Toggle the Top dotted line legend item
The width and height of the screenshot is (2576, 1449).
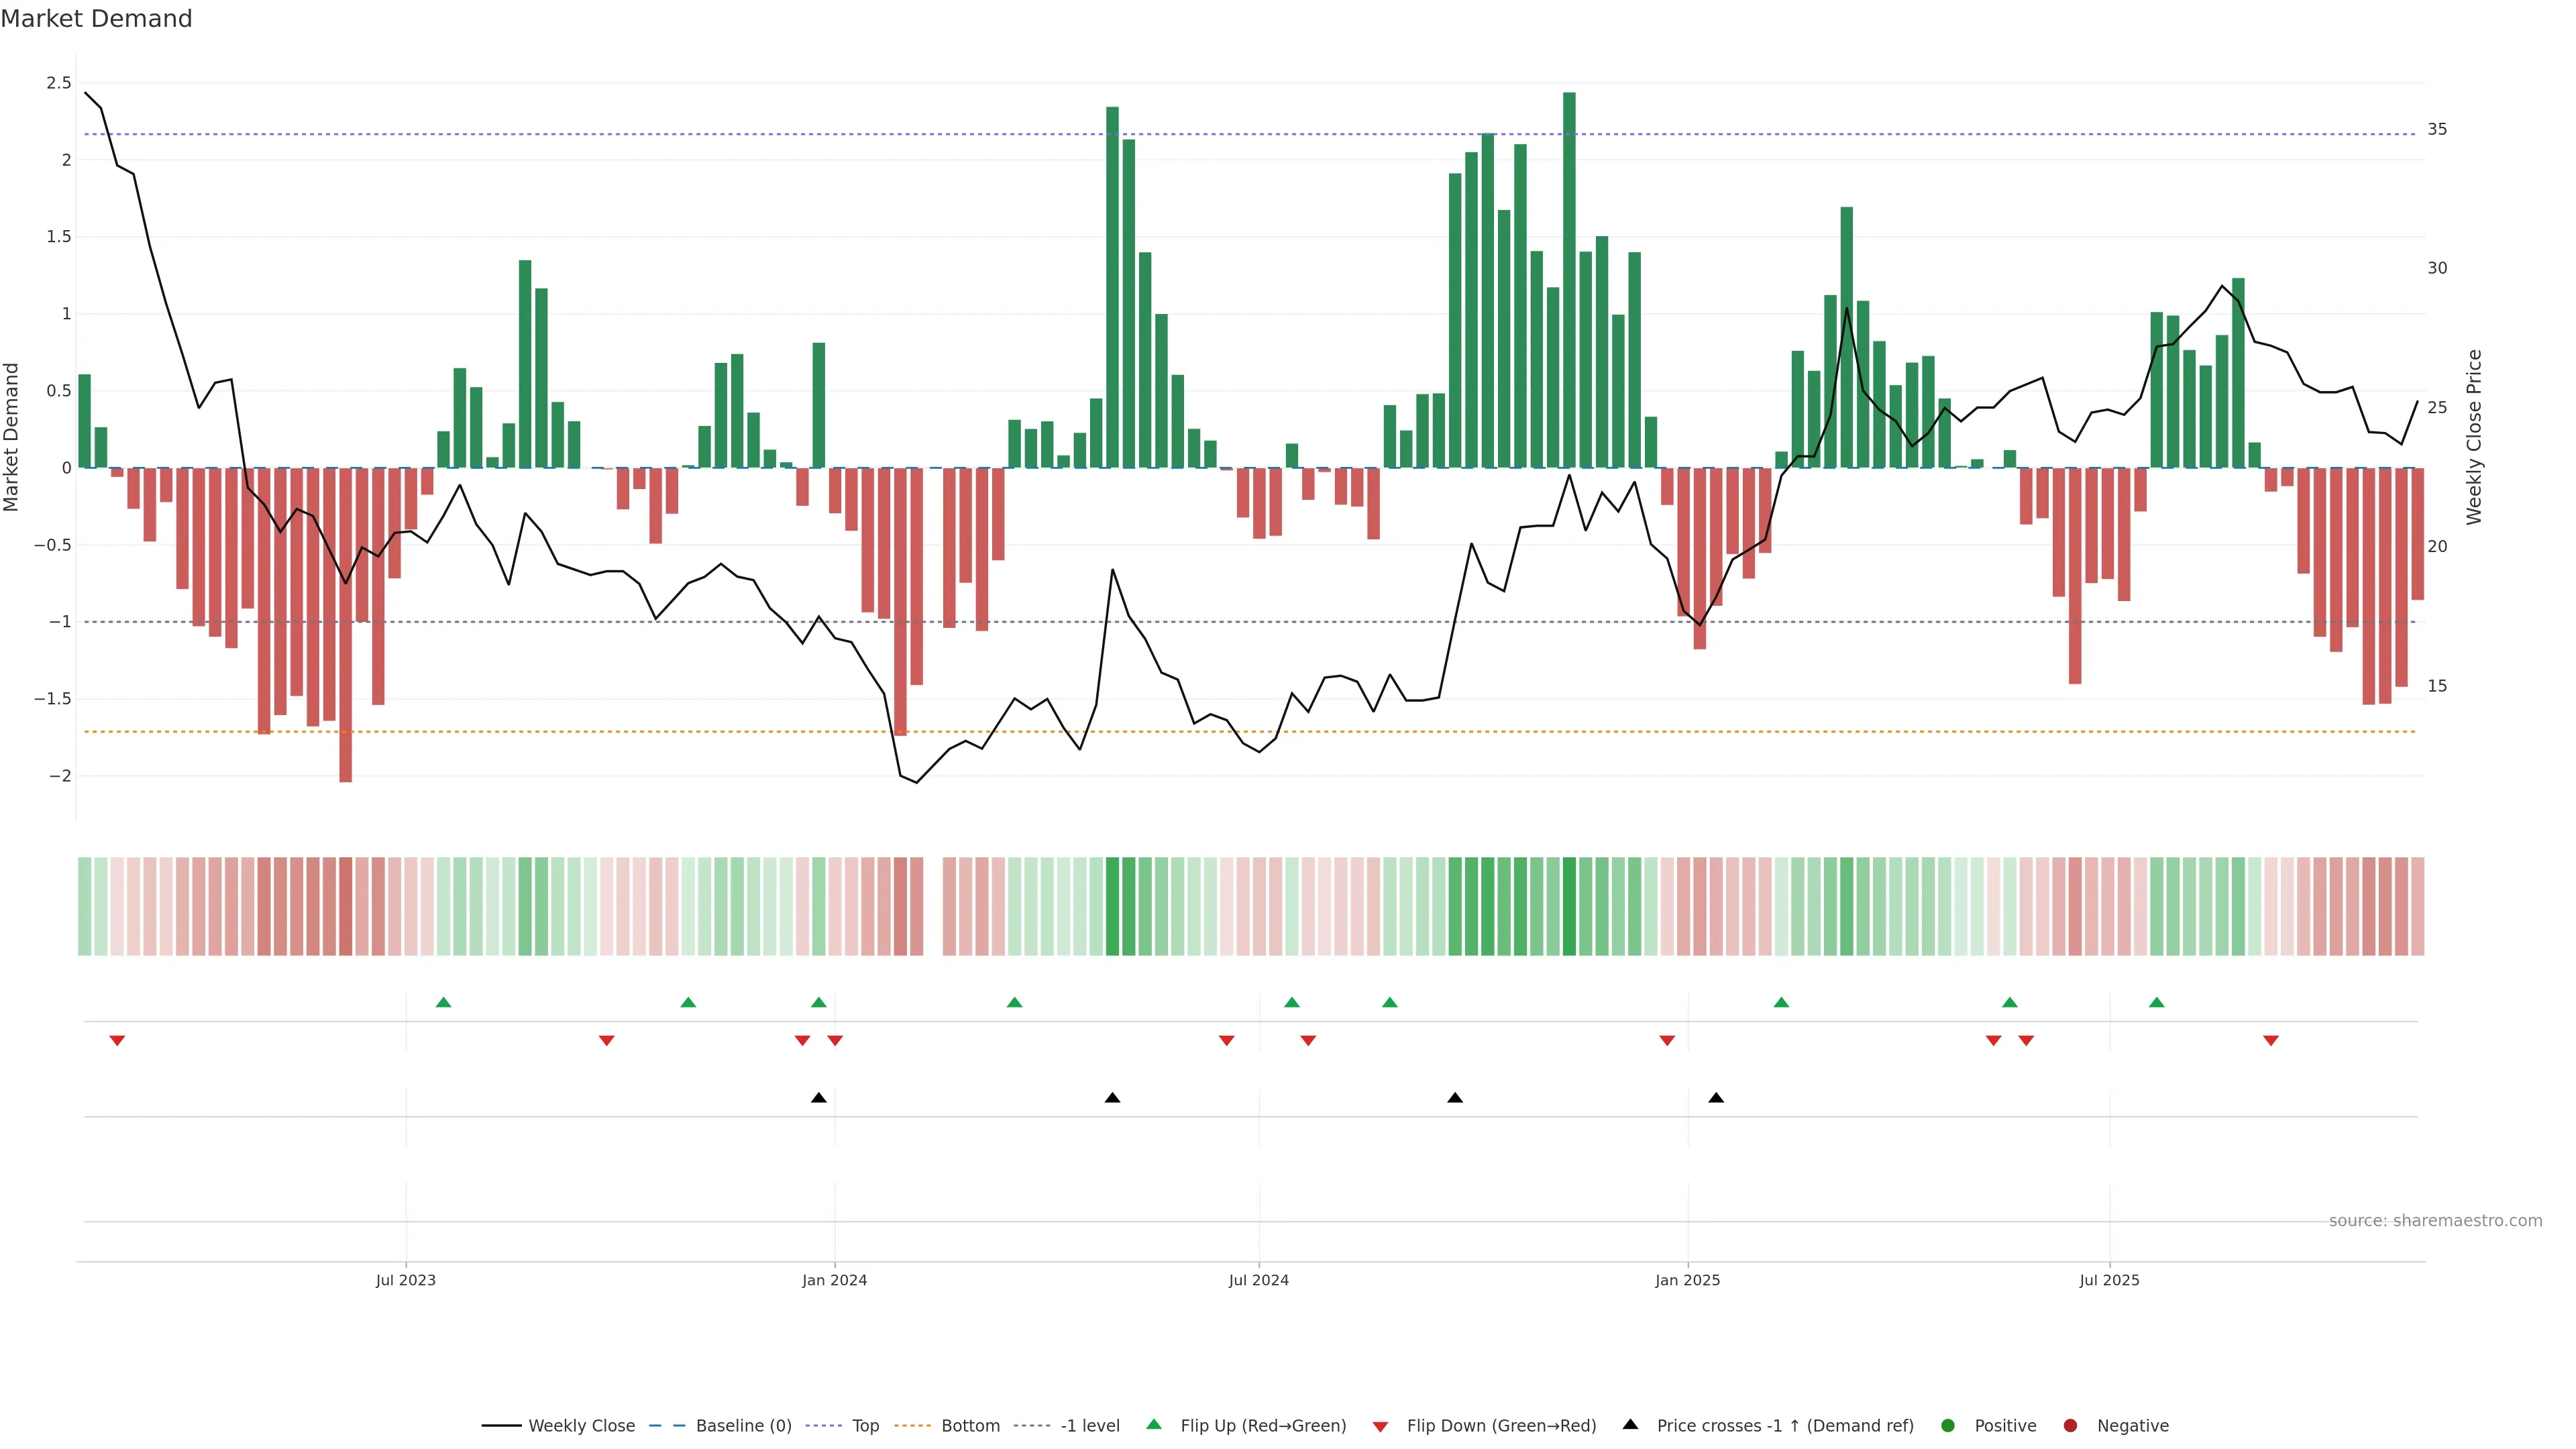[865, 1426]
